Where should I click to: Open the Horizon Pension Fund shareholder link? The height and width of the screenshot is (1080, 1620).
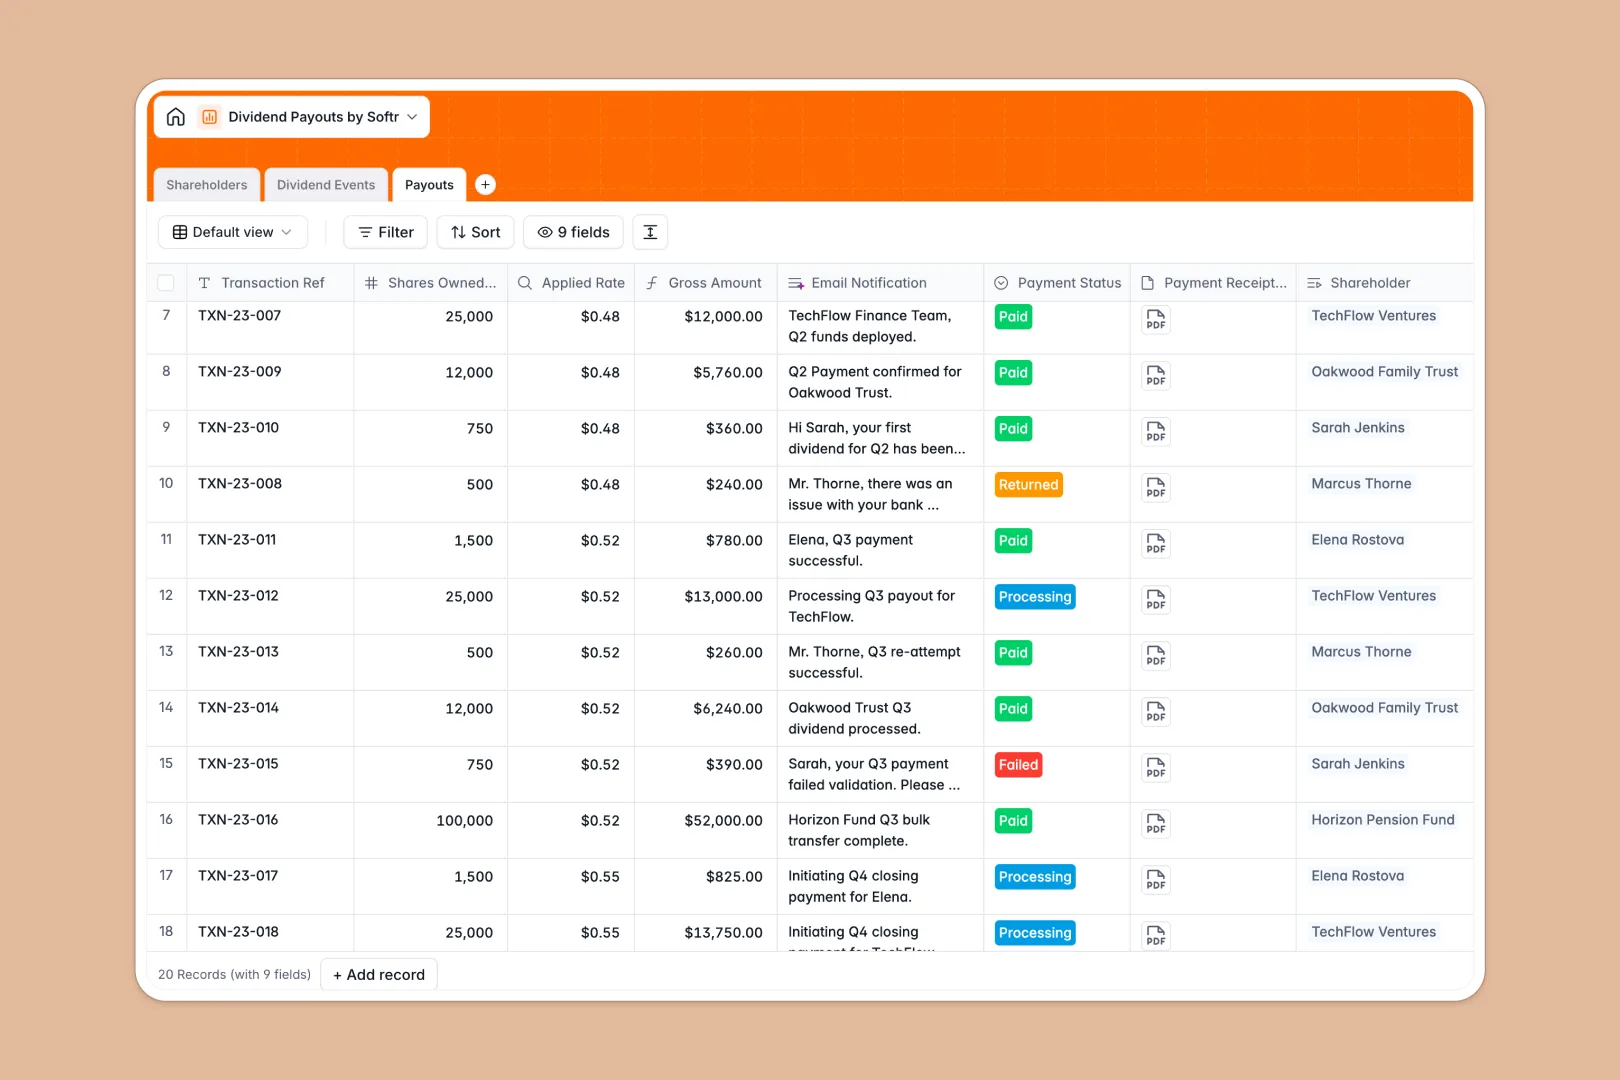click(1382, 820)
